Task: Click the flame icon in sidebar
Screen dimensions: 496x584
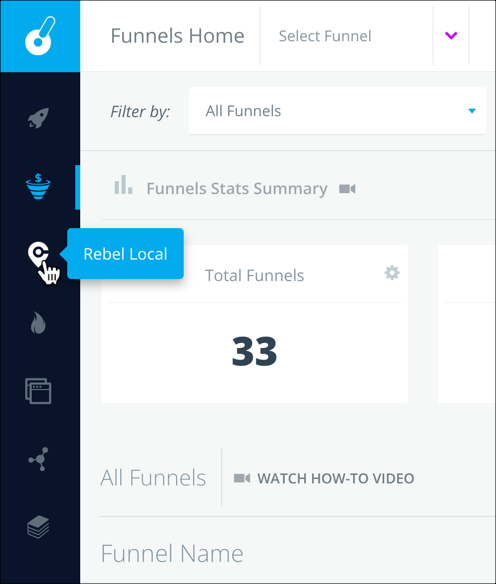Action: (38, 323)
